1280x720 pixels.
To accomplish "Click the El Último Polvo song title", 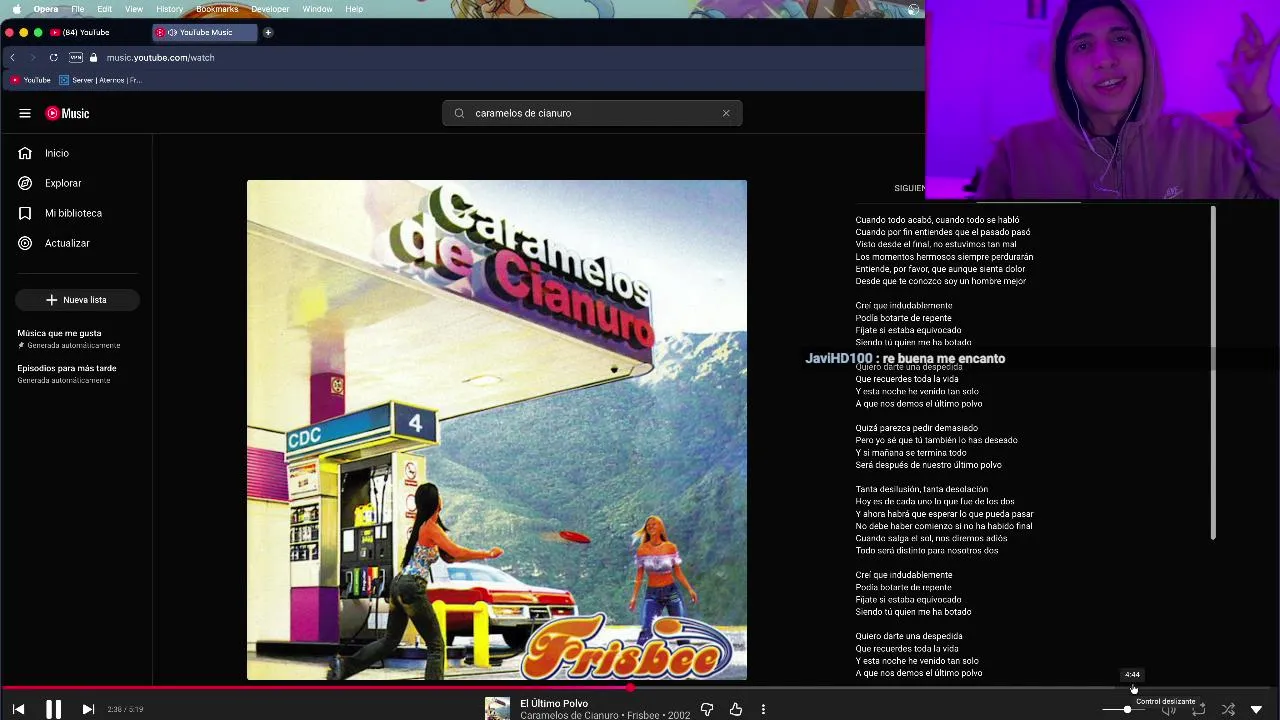I will 554,703.
